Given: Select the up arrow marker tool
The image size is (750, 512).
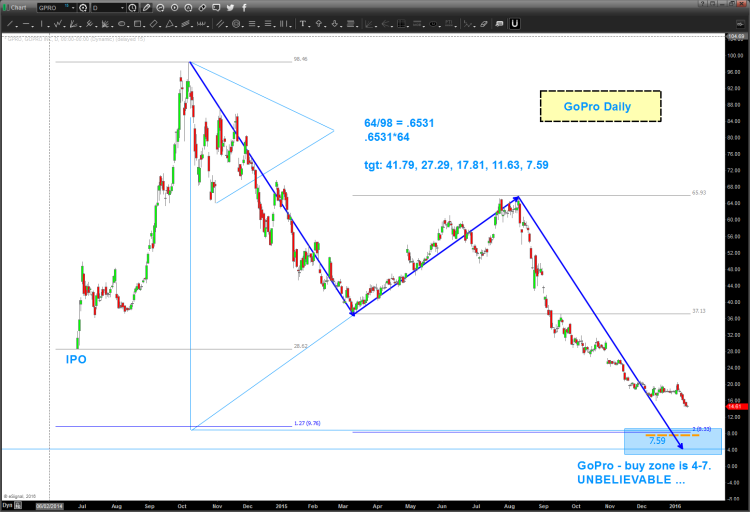Looking at the screenshot, I should (318, 23).
